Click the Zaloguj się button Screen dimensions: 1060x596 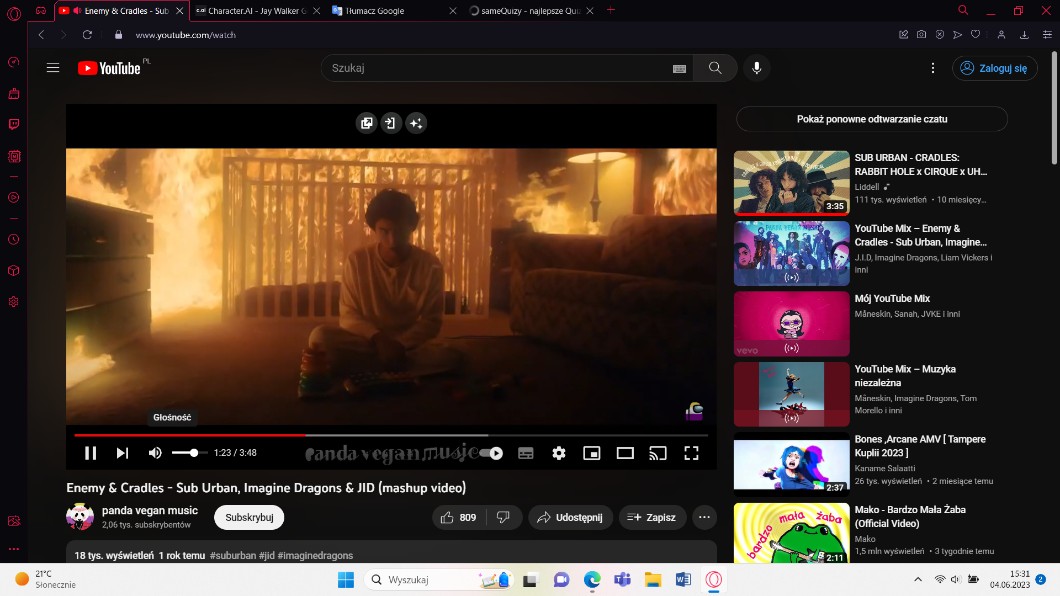coord(994,68)
